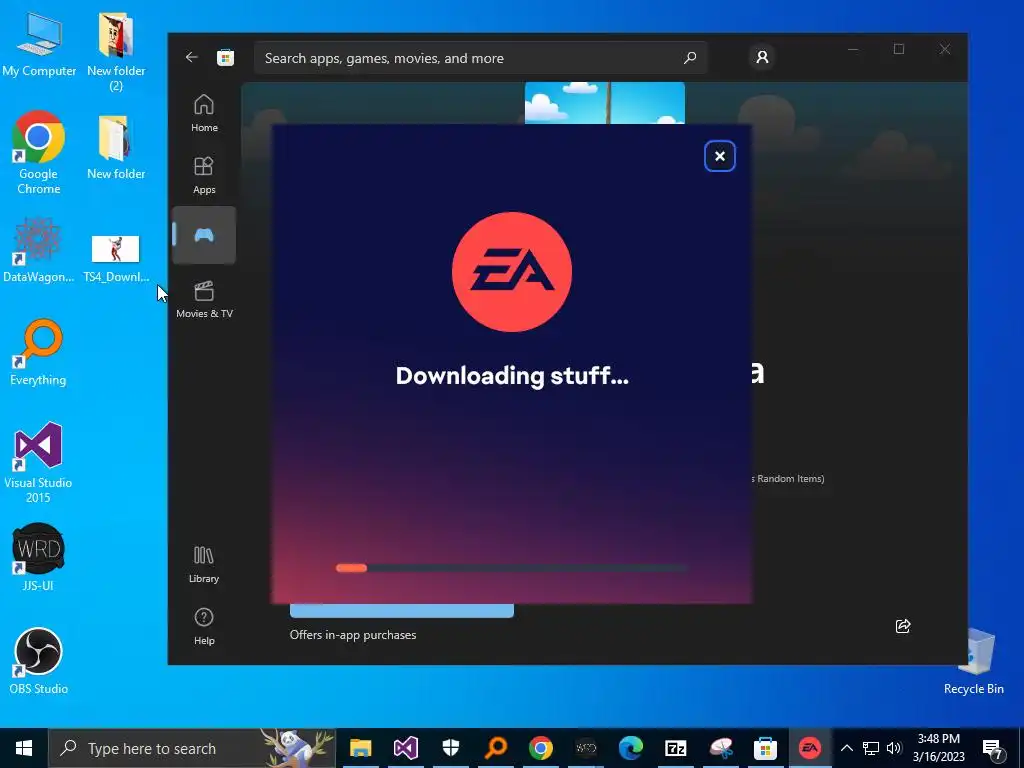Go back in Microsoft Store
The width and height of the screenshot is (1024, 768).
click(x=191, y=57)
